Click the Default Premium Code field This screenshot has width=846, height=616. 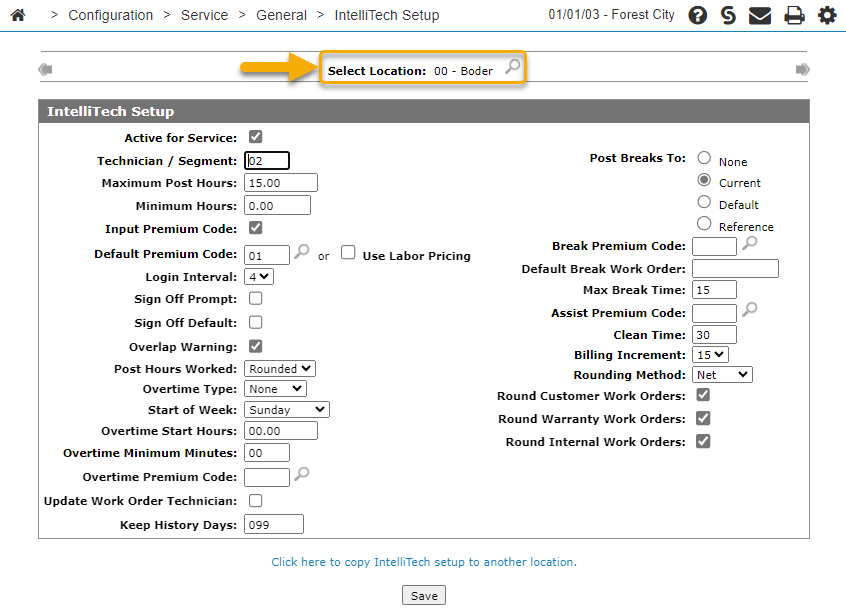click(x=267, y=255)
